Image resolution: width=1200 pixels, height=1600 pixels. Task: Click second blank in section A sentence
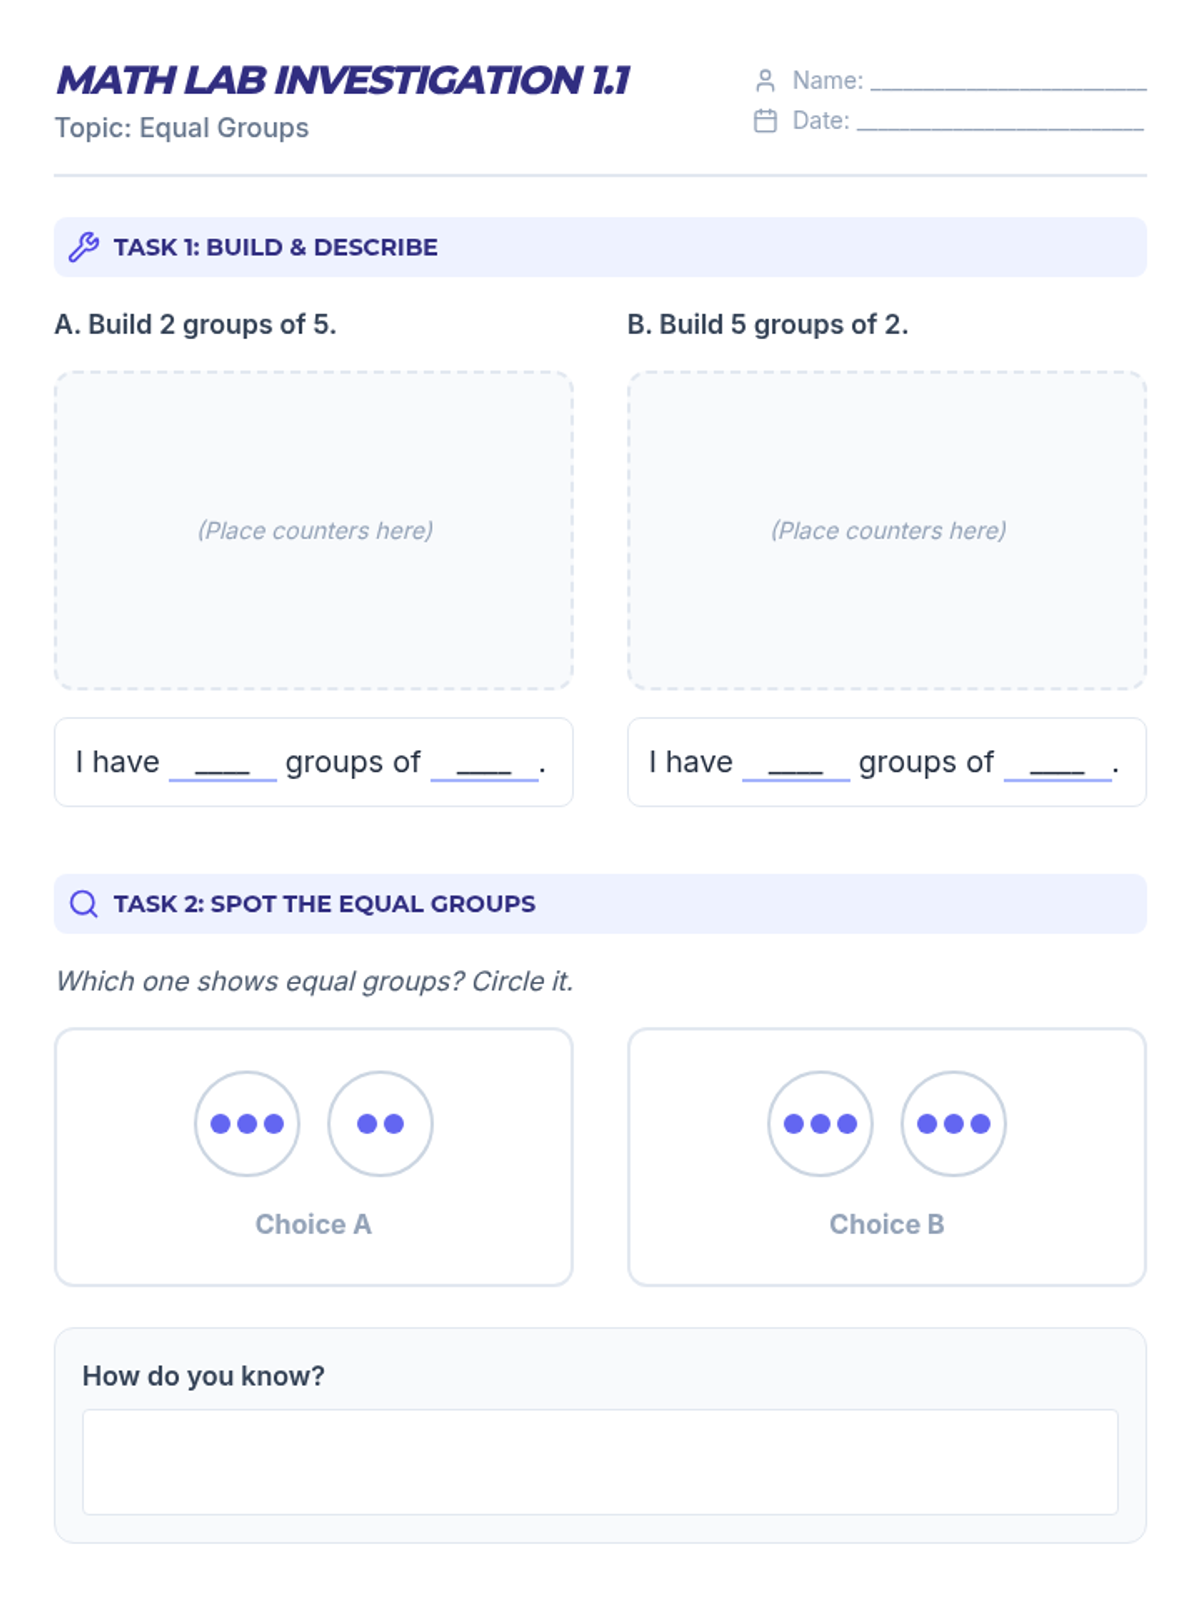click(x=484, y=764)
